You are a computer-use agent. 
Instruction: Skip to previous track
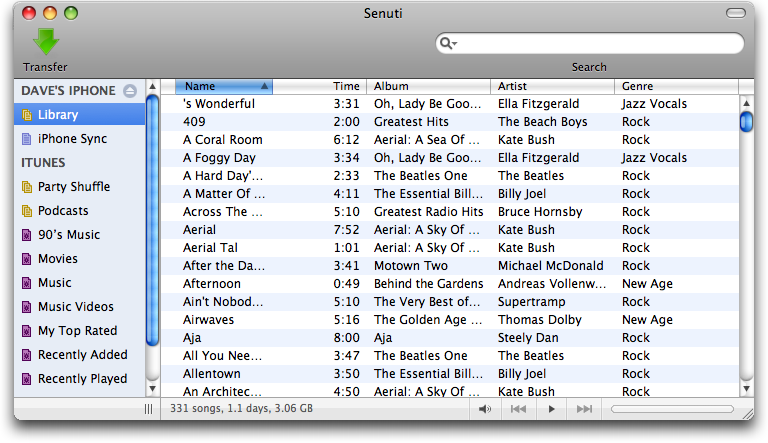[518, 409]
